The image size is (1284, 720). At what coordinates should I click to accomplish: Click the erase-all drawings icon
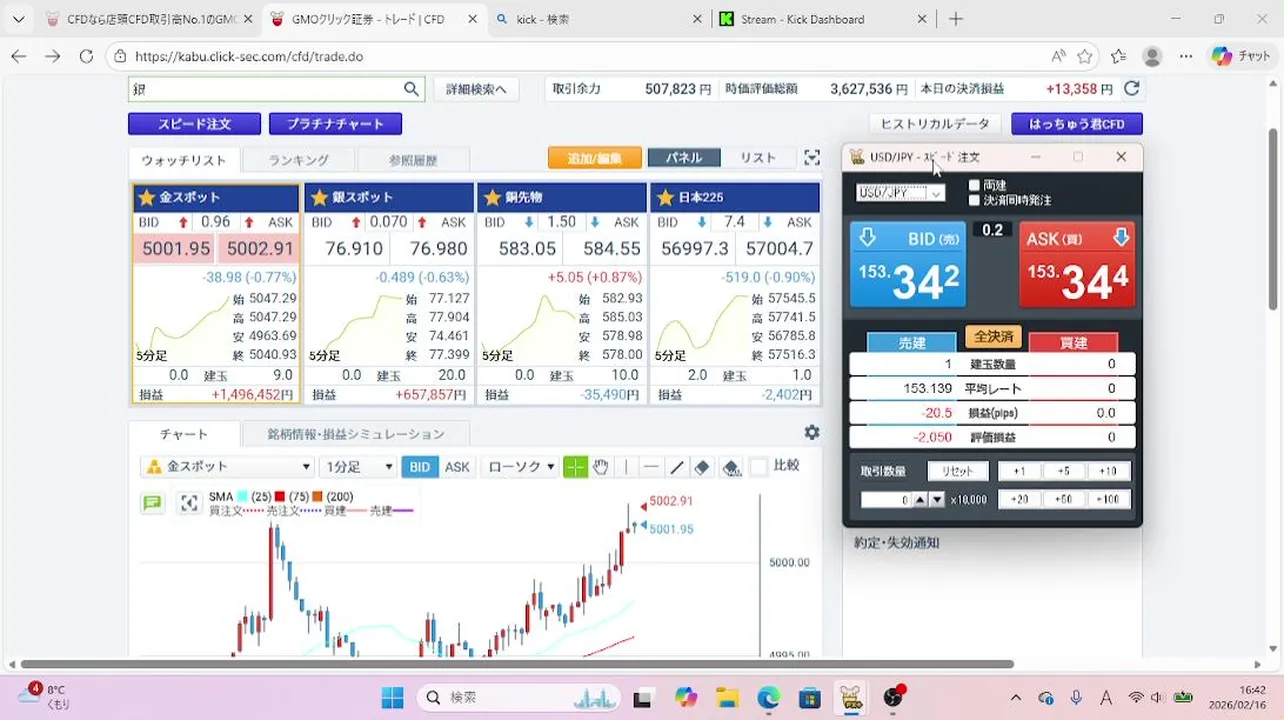coord(731,467)
